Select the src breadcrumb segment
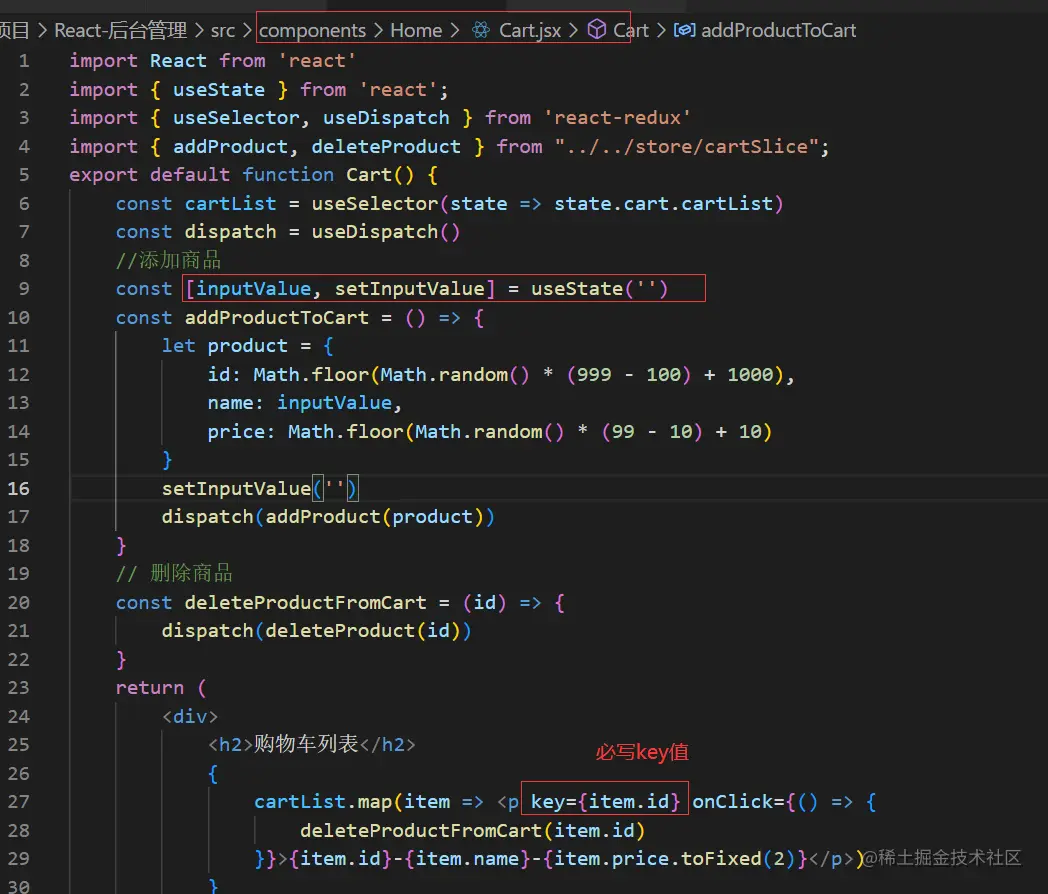Screen dimensions: 1048x894 tap(223, 31)
